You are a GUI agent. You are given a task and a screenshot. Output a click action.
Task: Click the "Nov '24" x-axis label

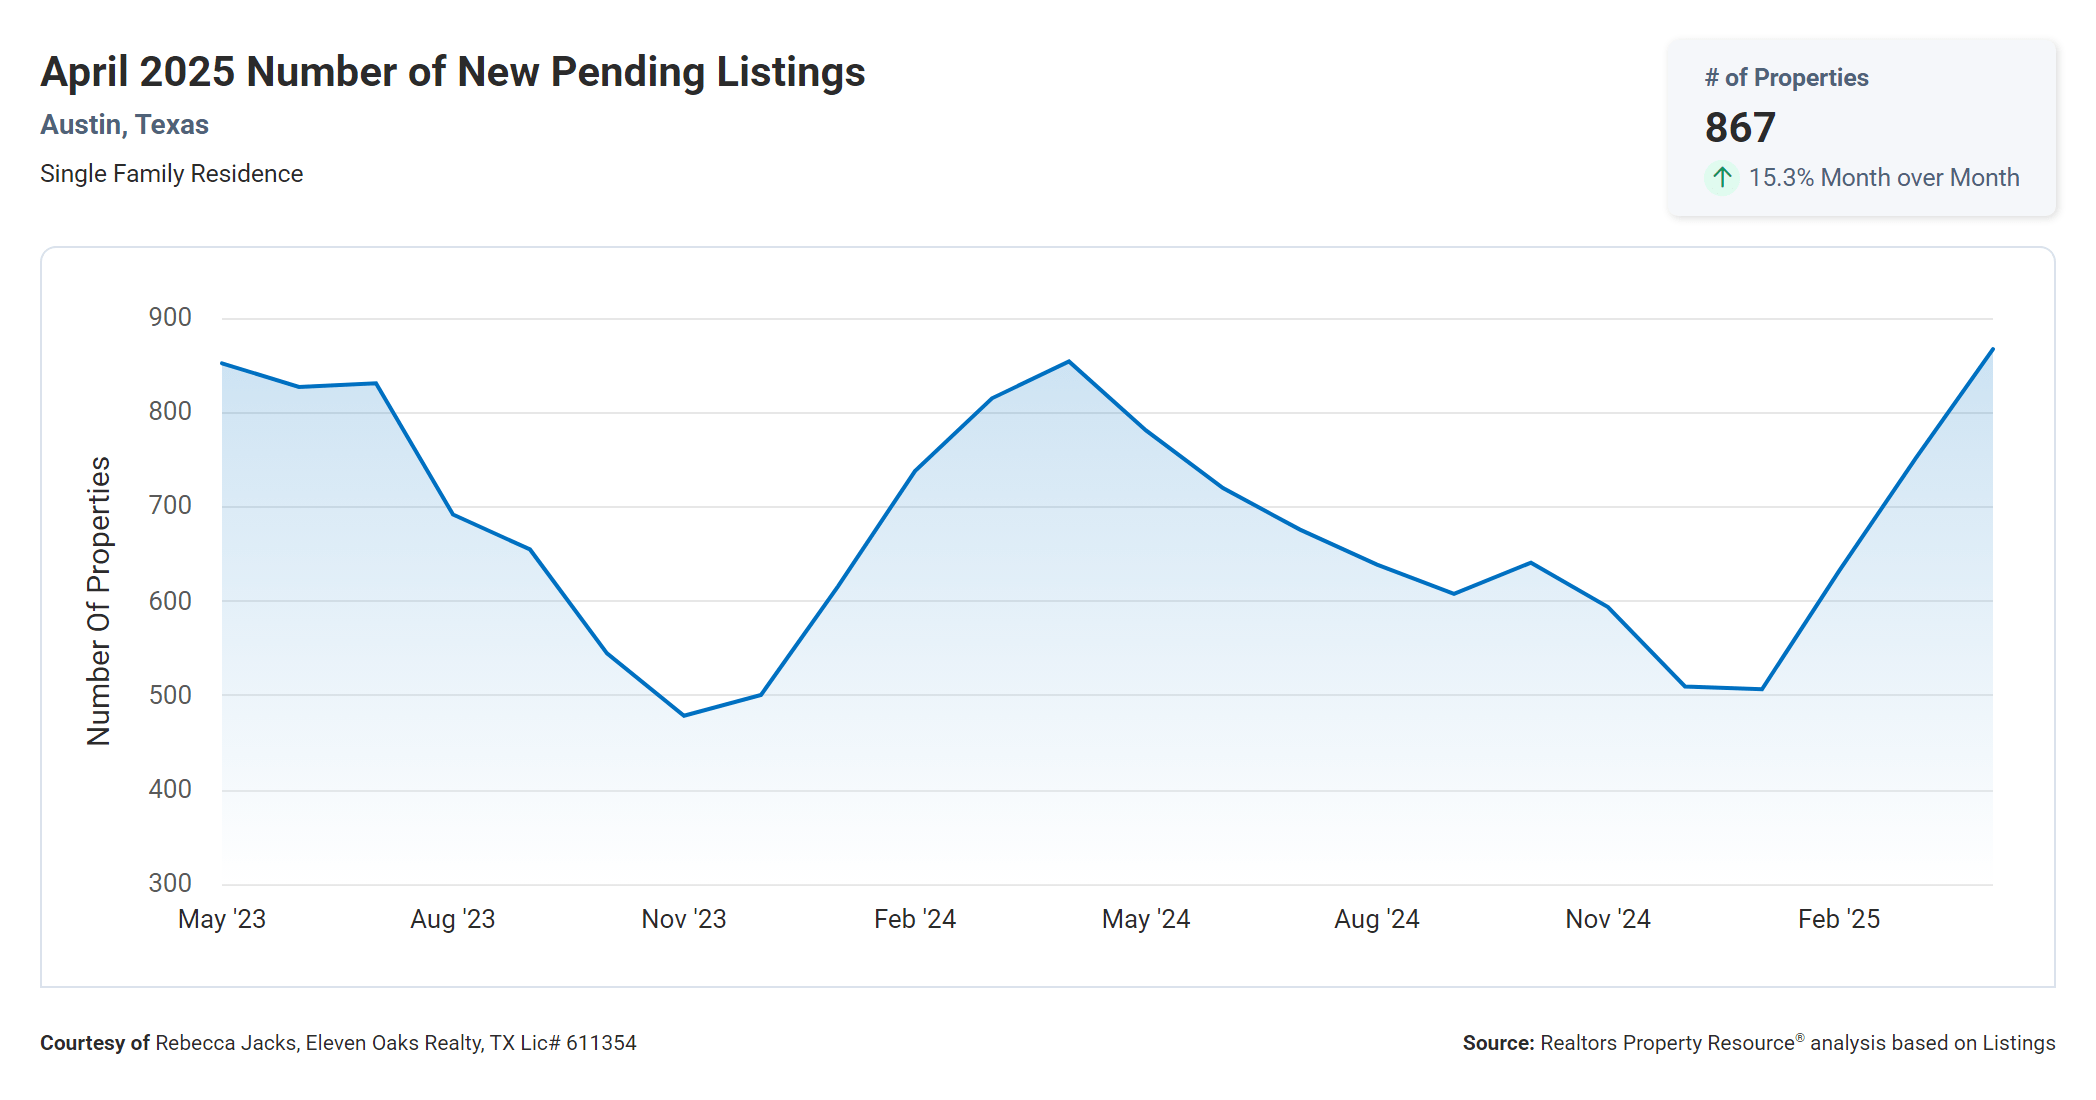(1608, 919)
